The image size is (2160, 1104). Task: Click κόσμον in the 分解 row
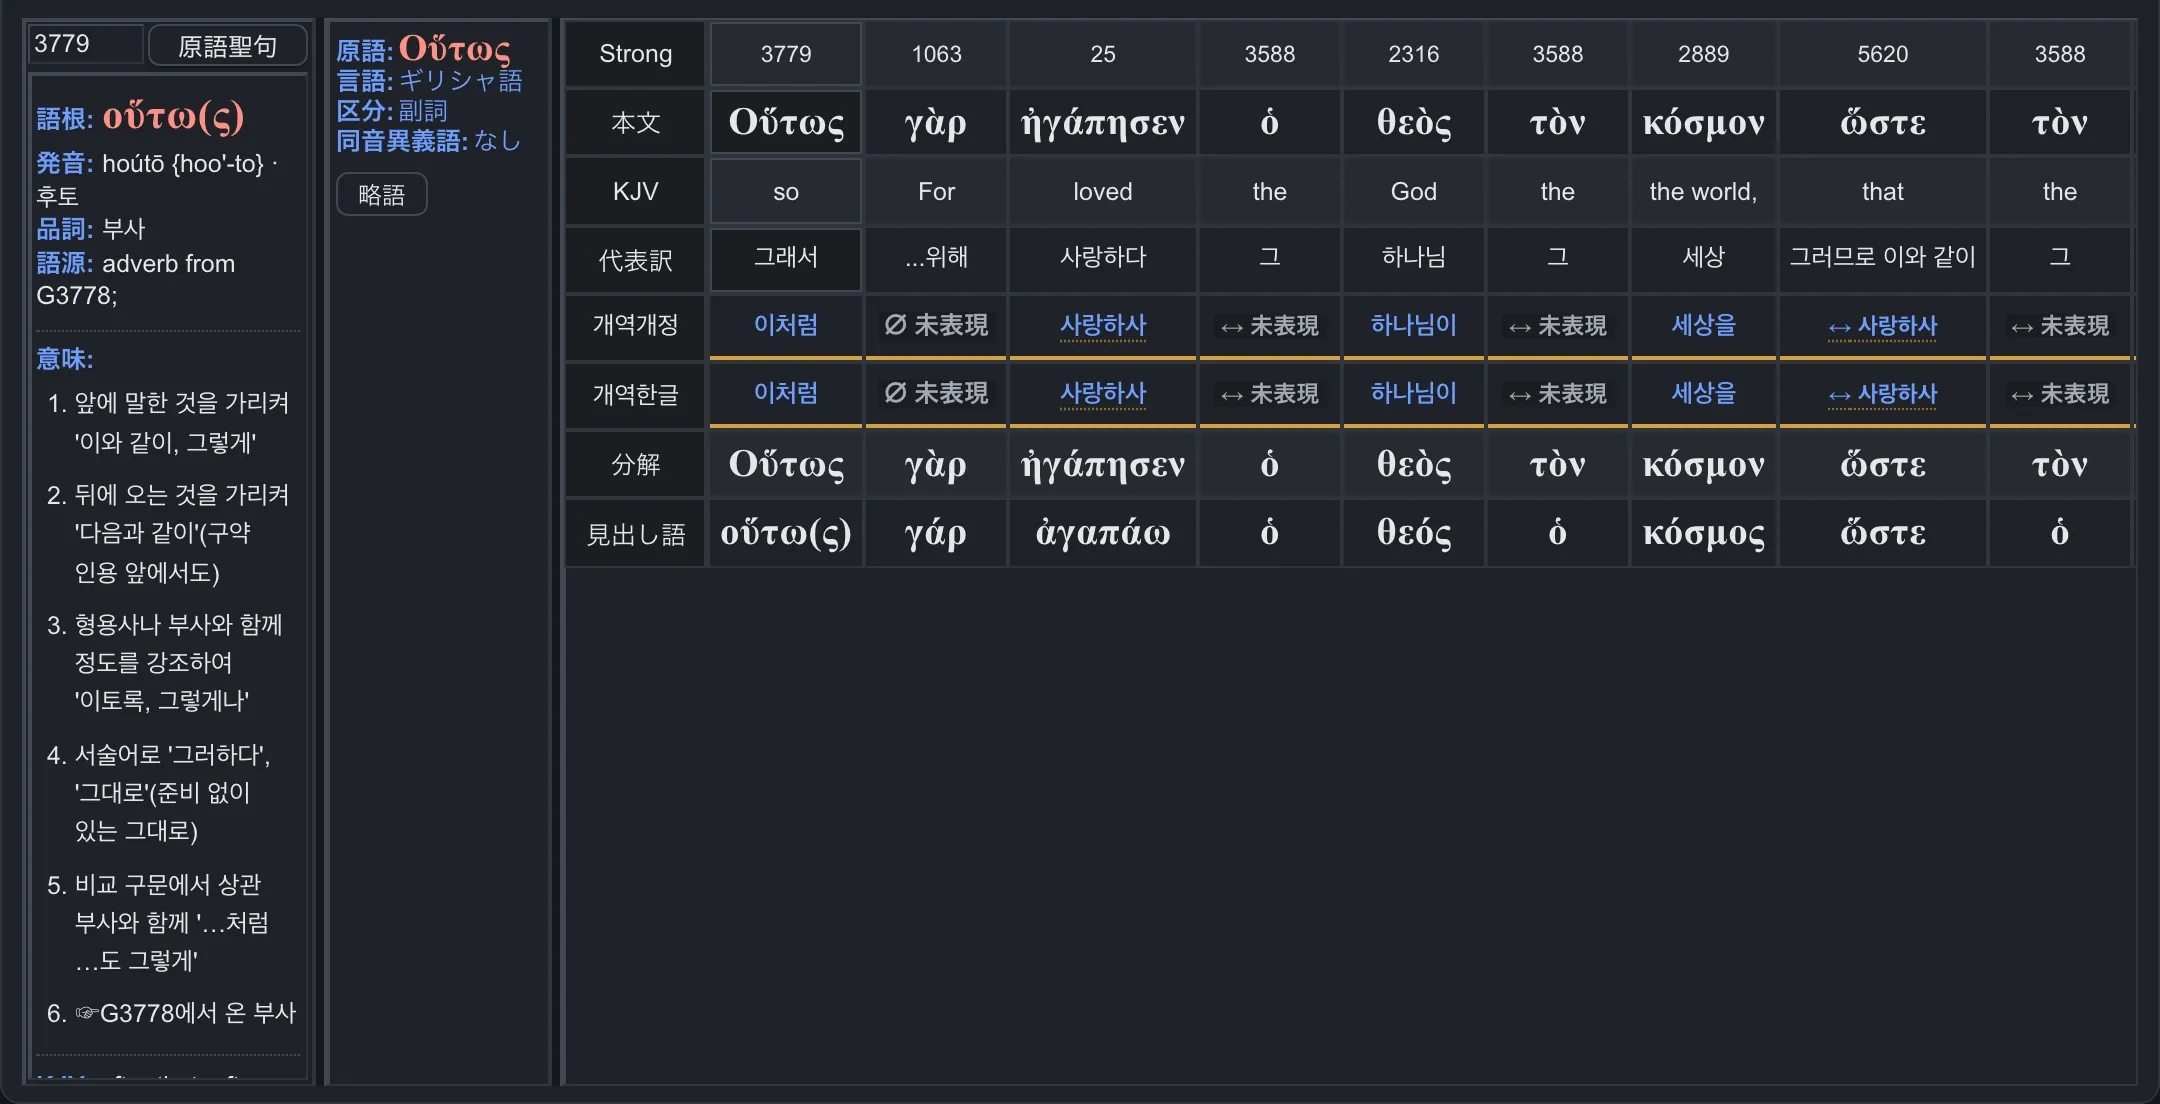[1704, 464]
